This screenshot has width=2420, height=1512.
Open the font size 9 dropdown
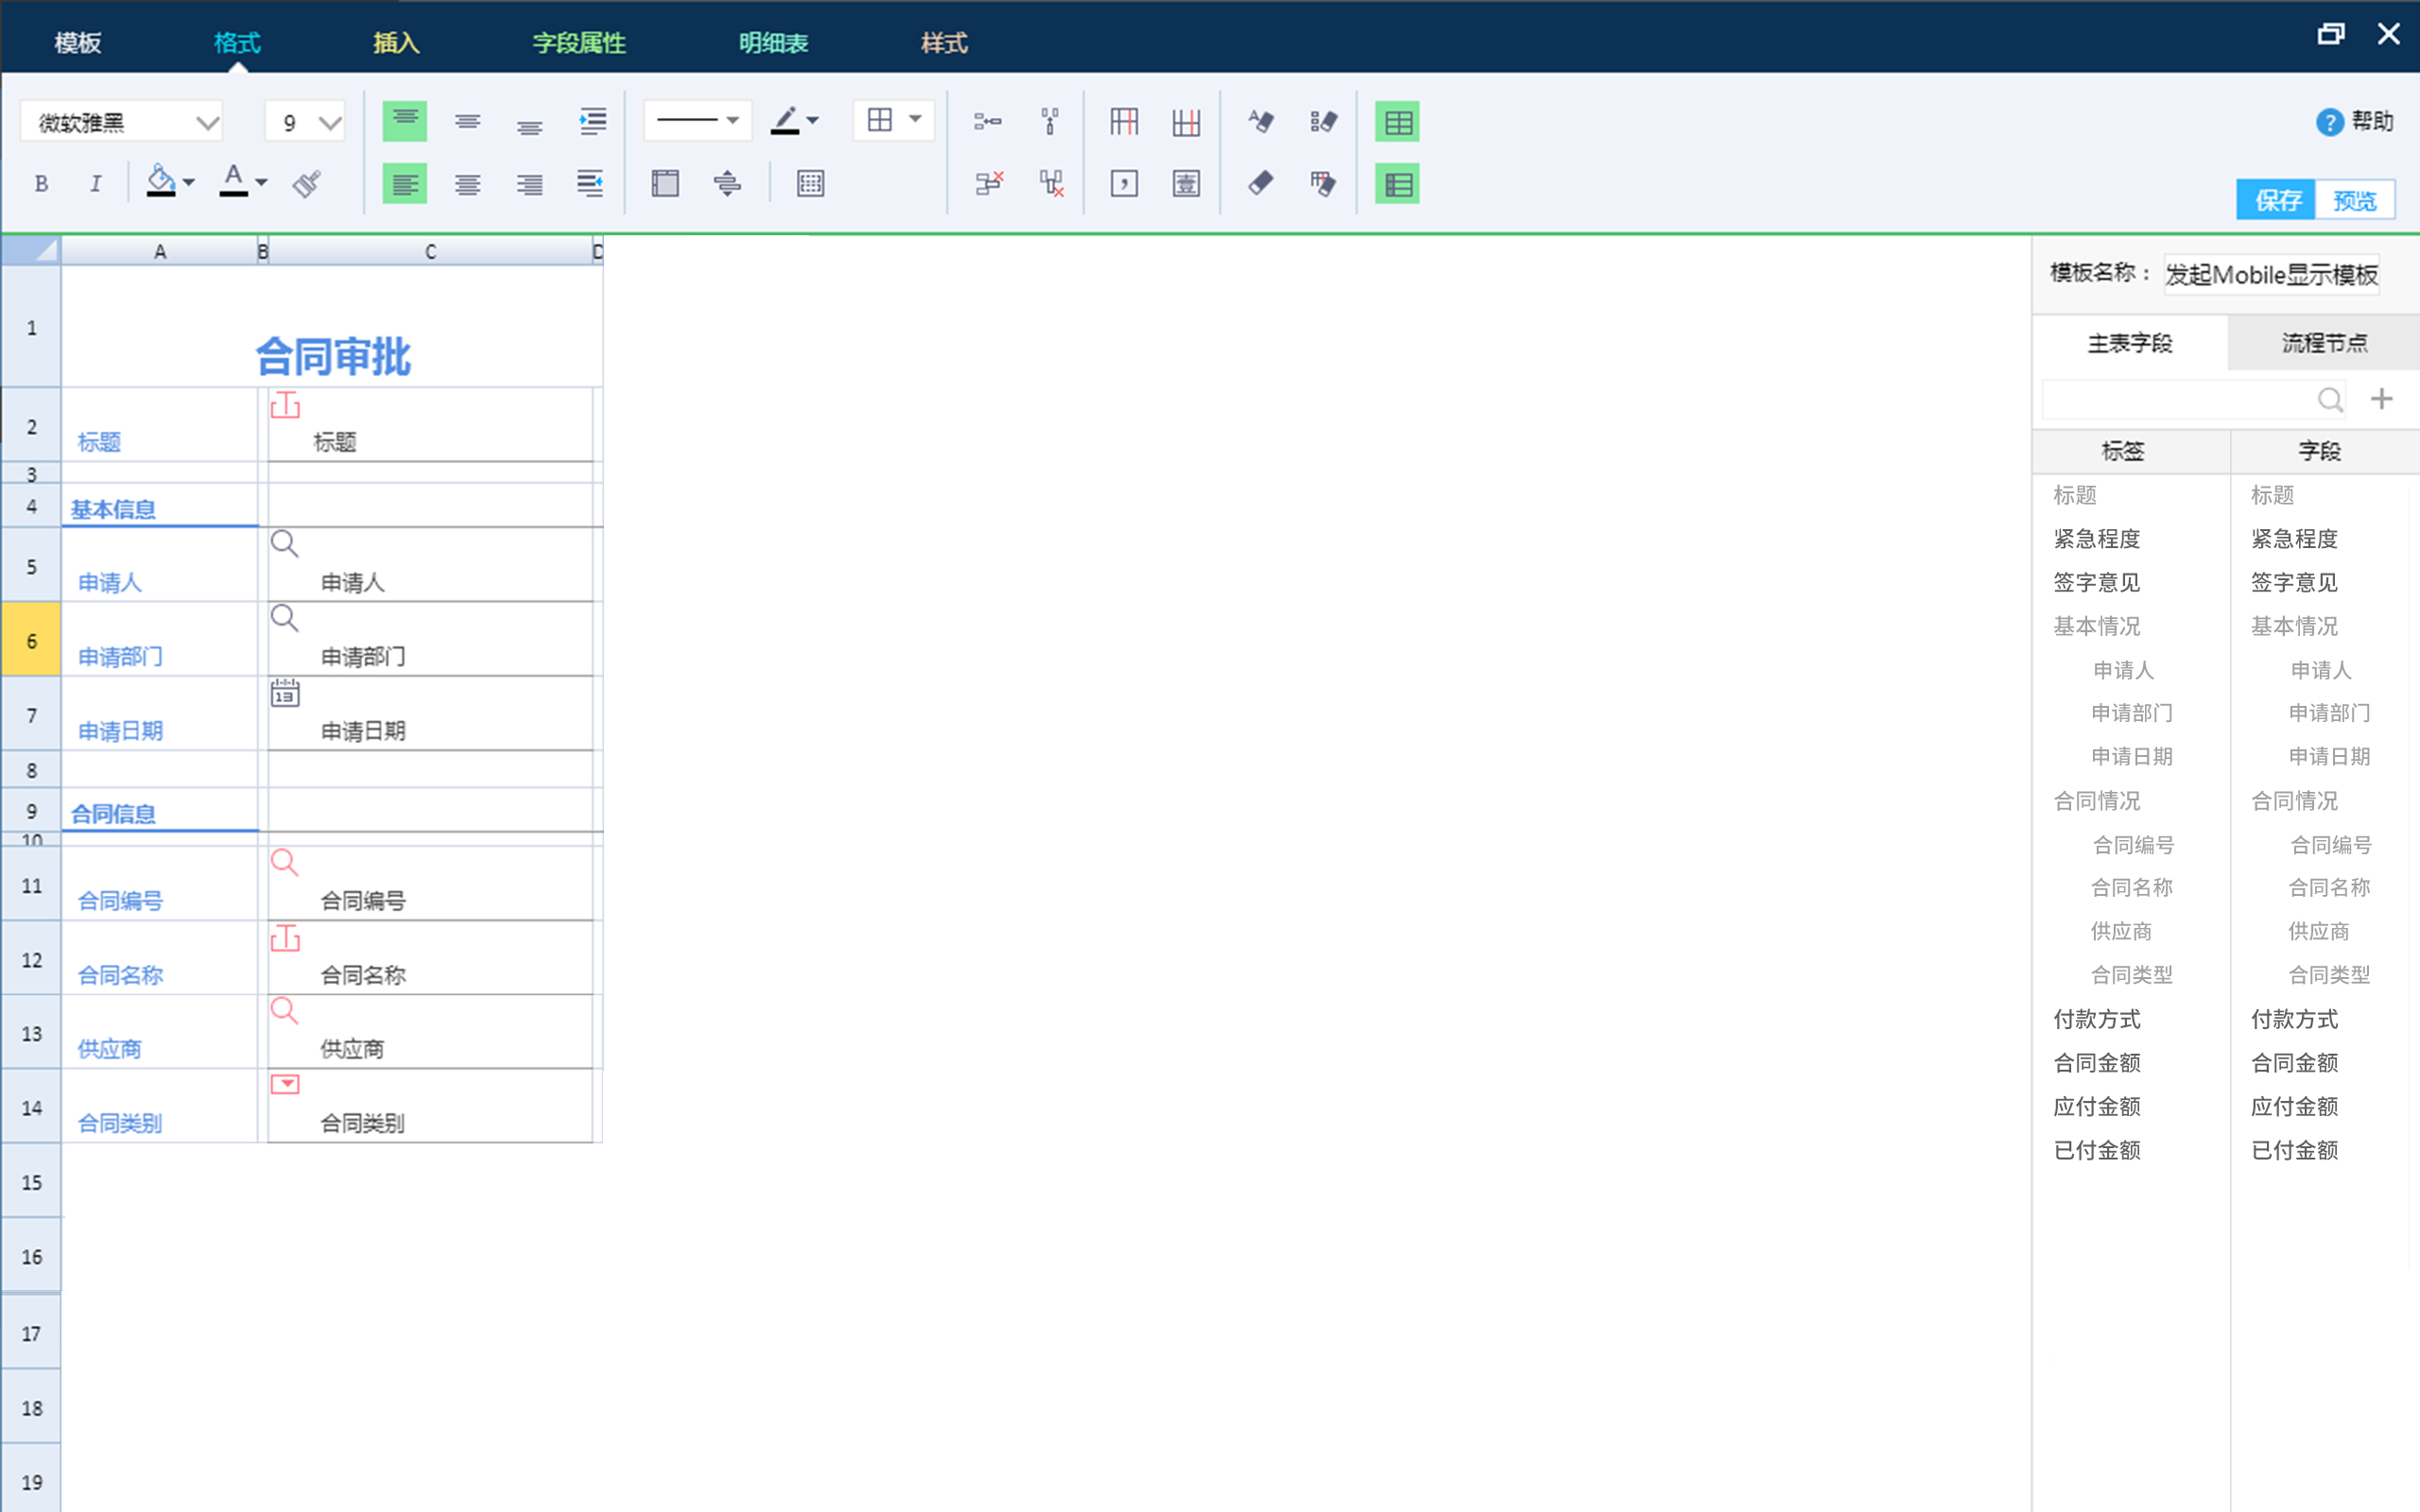point(329,123)
